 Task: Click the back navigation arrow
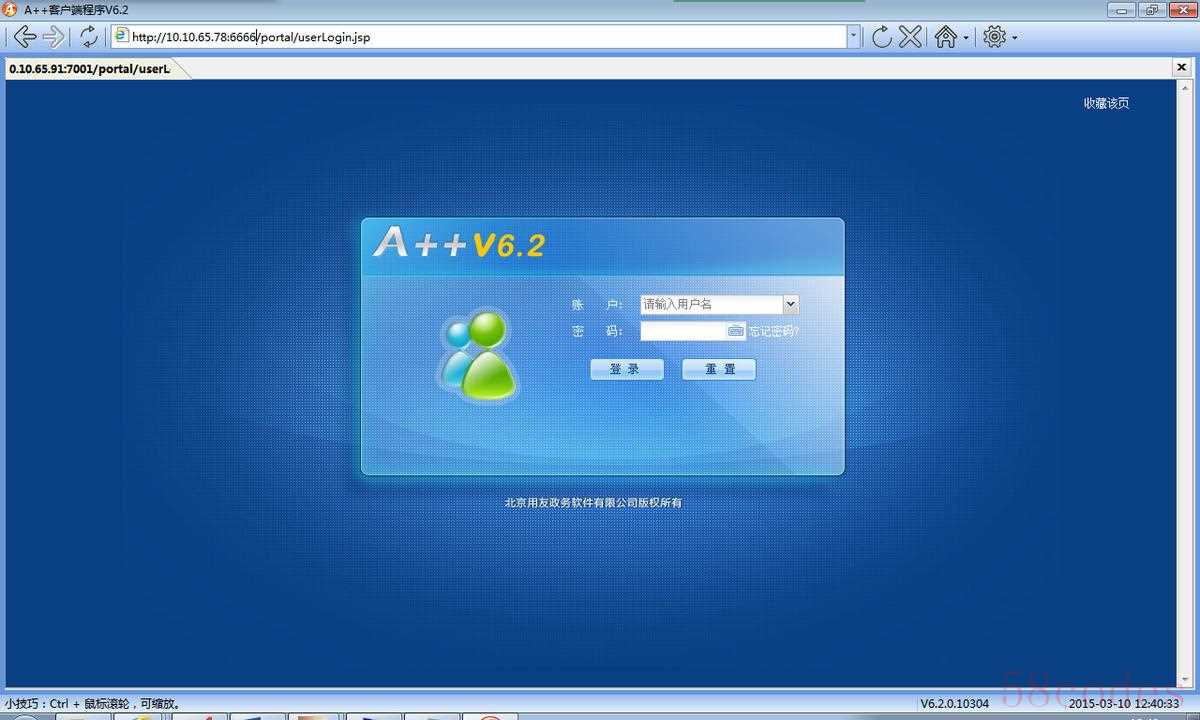coord(24,37)
